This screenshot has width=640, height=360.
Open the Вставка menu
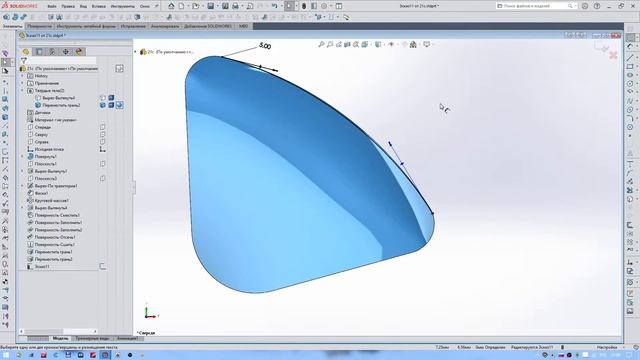(98, 6)
